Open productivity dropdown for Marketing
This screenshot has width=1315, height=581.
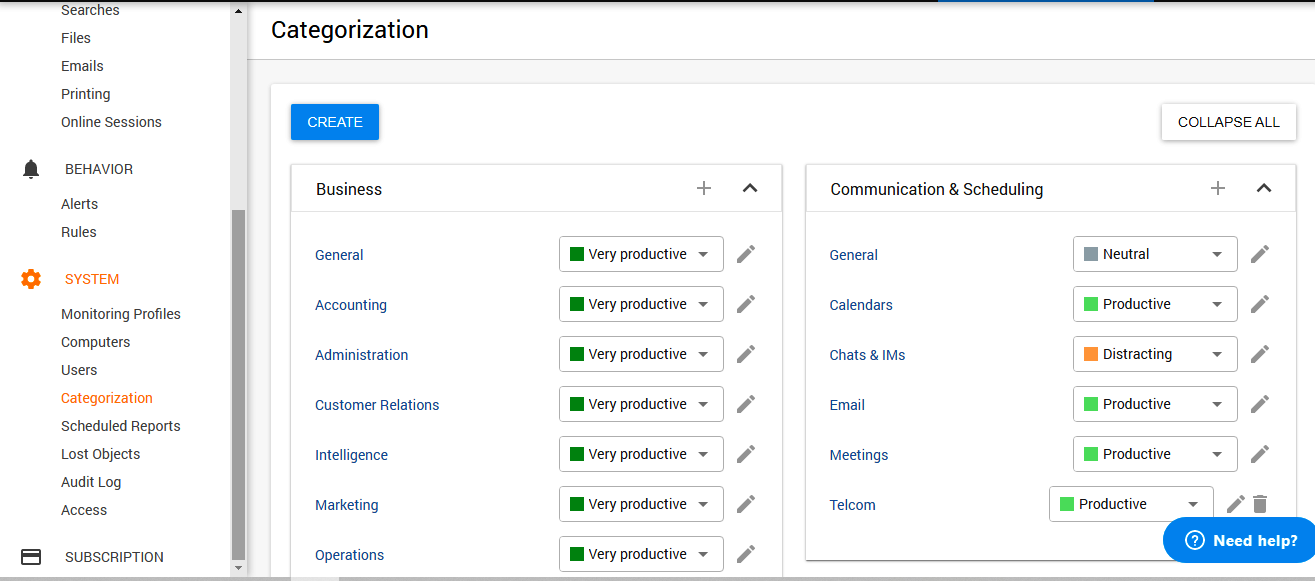tap(641, 504)
